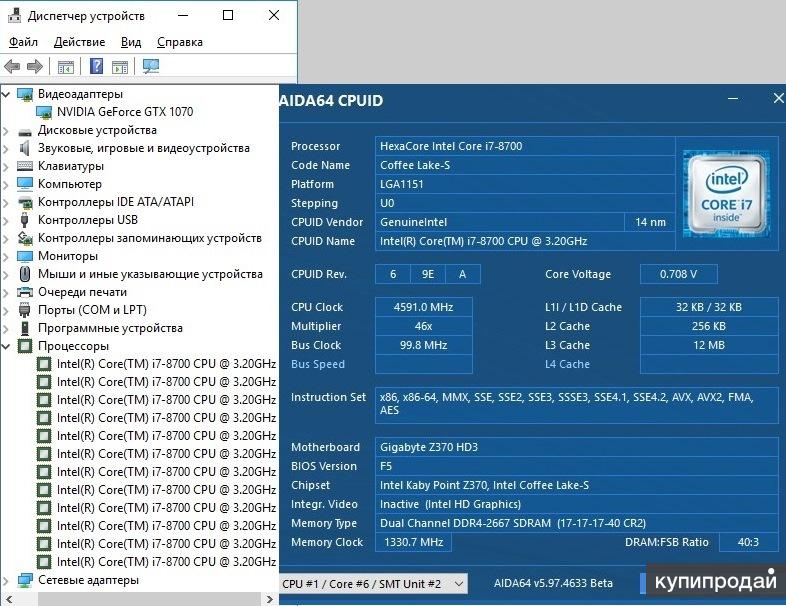Minimize the AIDA64 CPUID window

click(x=732, y=99)
